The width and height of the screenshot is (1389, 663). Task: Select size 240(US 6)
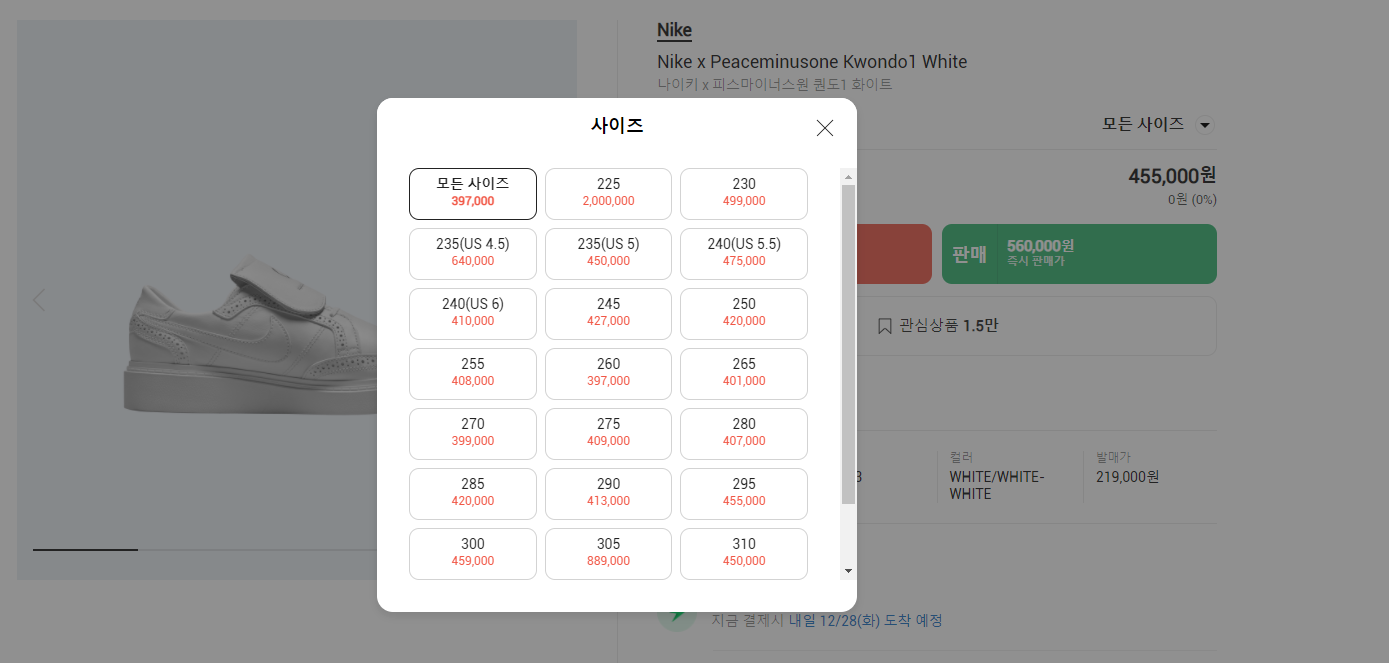[x=473, y=314]
